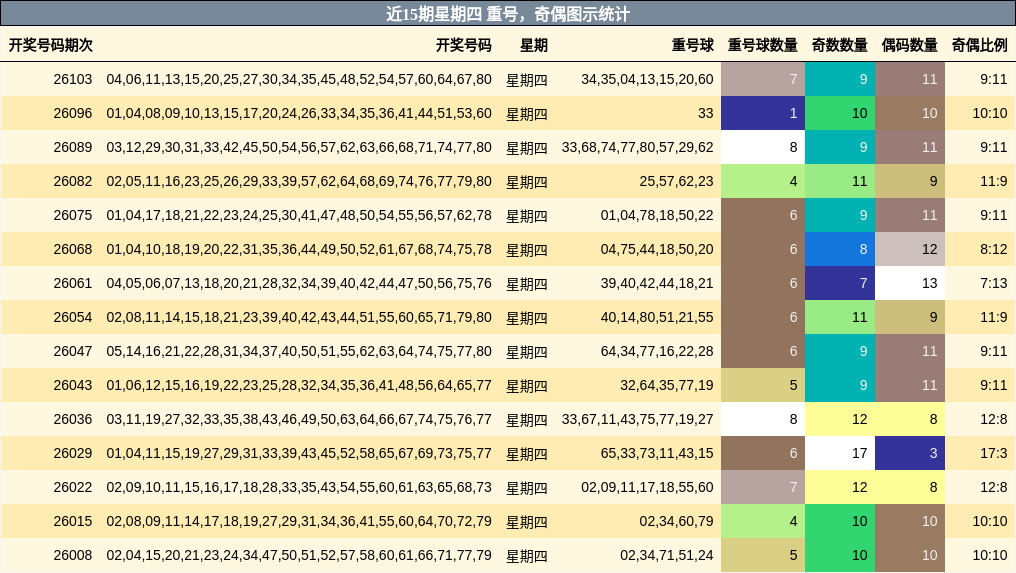This screenshot has height=573, width=1016.
Task: Select issue number 26061
Action: point(73,283)
